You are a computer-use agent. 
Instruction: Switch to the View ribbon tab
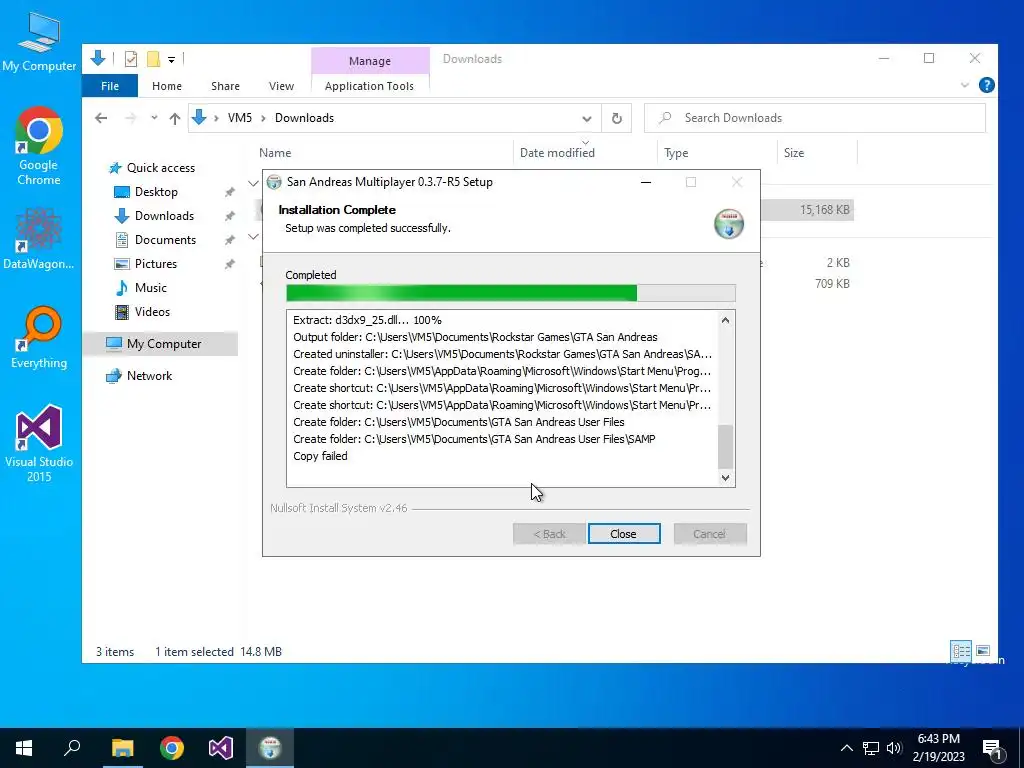point(281,86)
